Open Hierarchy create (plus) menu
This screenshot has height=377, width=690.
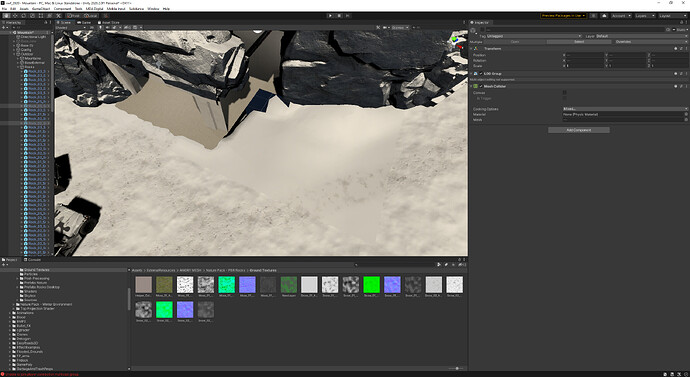4,27
